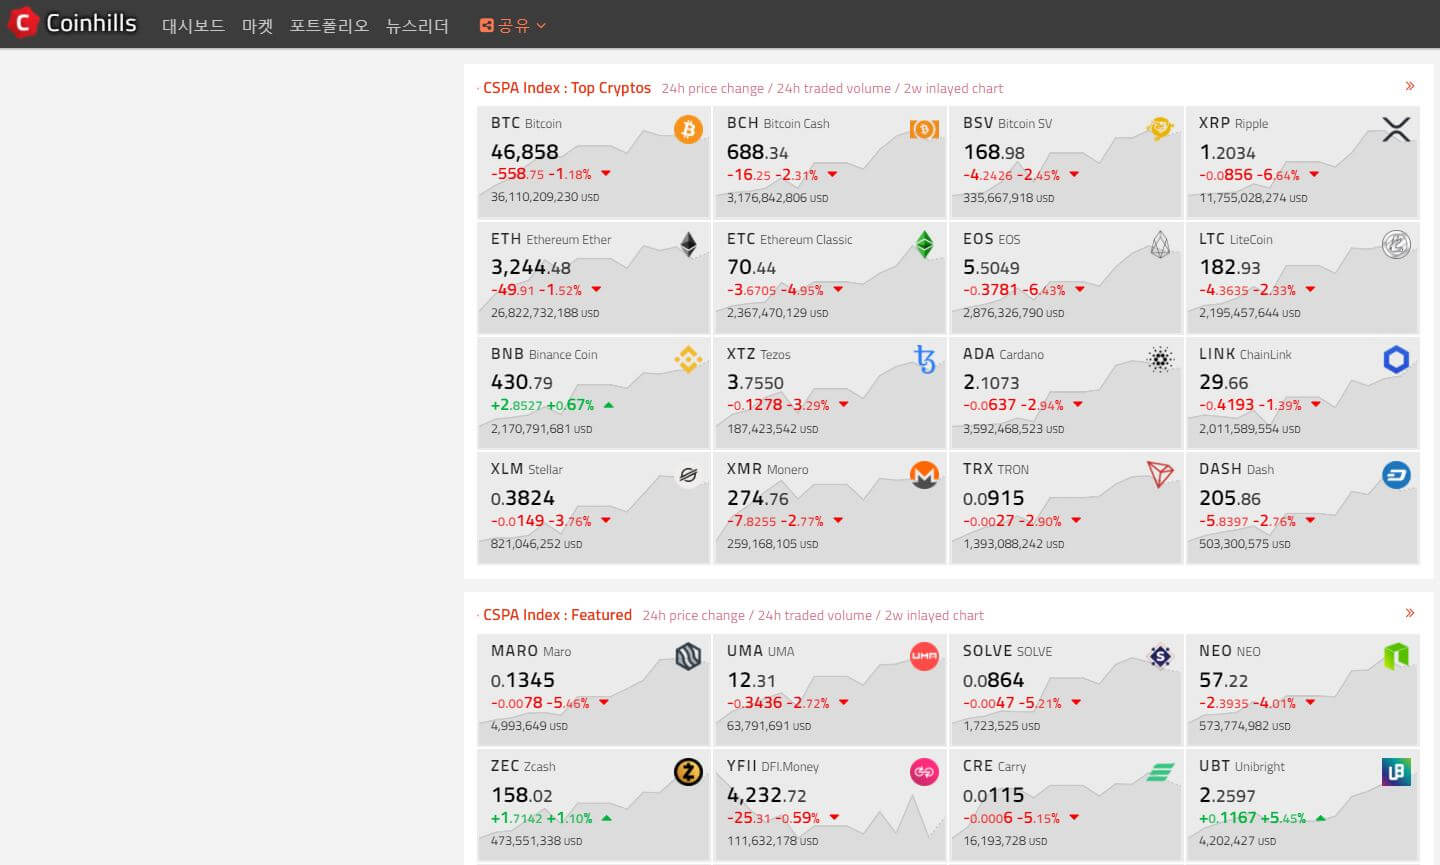Open BTC price 46,858
This screenshot has height=865, width=1440.
click(x=525, y=152)
